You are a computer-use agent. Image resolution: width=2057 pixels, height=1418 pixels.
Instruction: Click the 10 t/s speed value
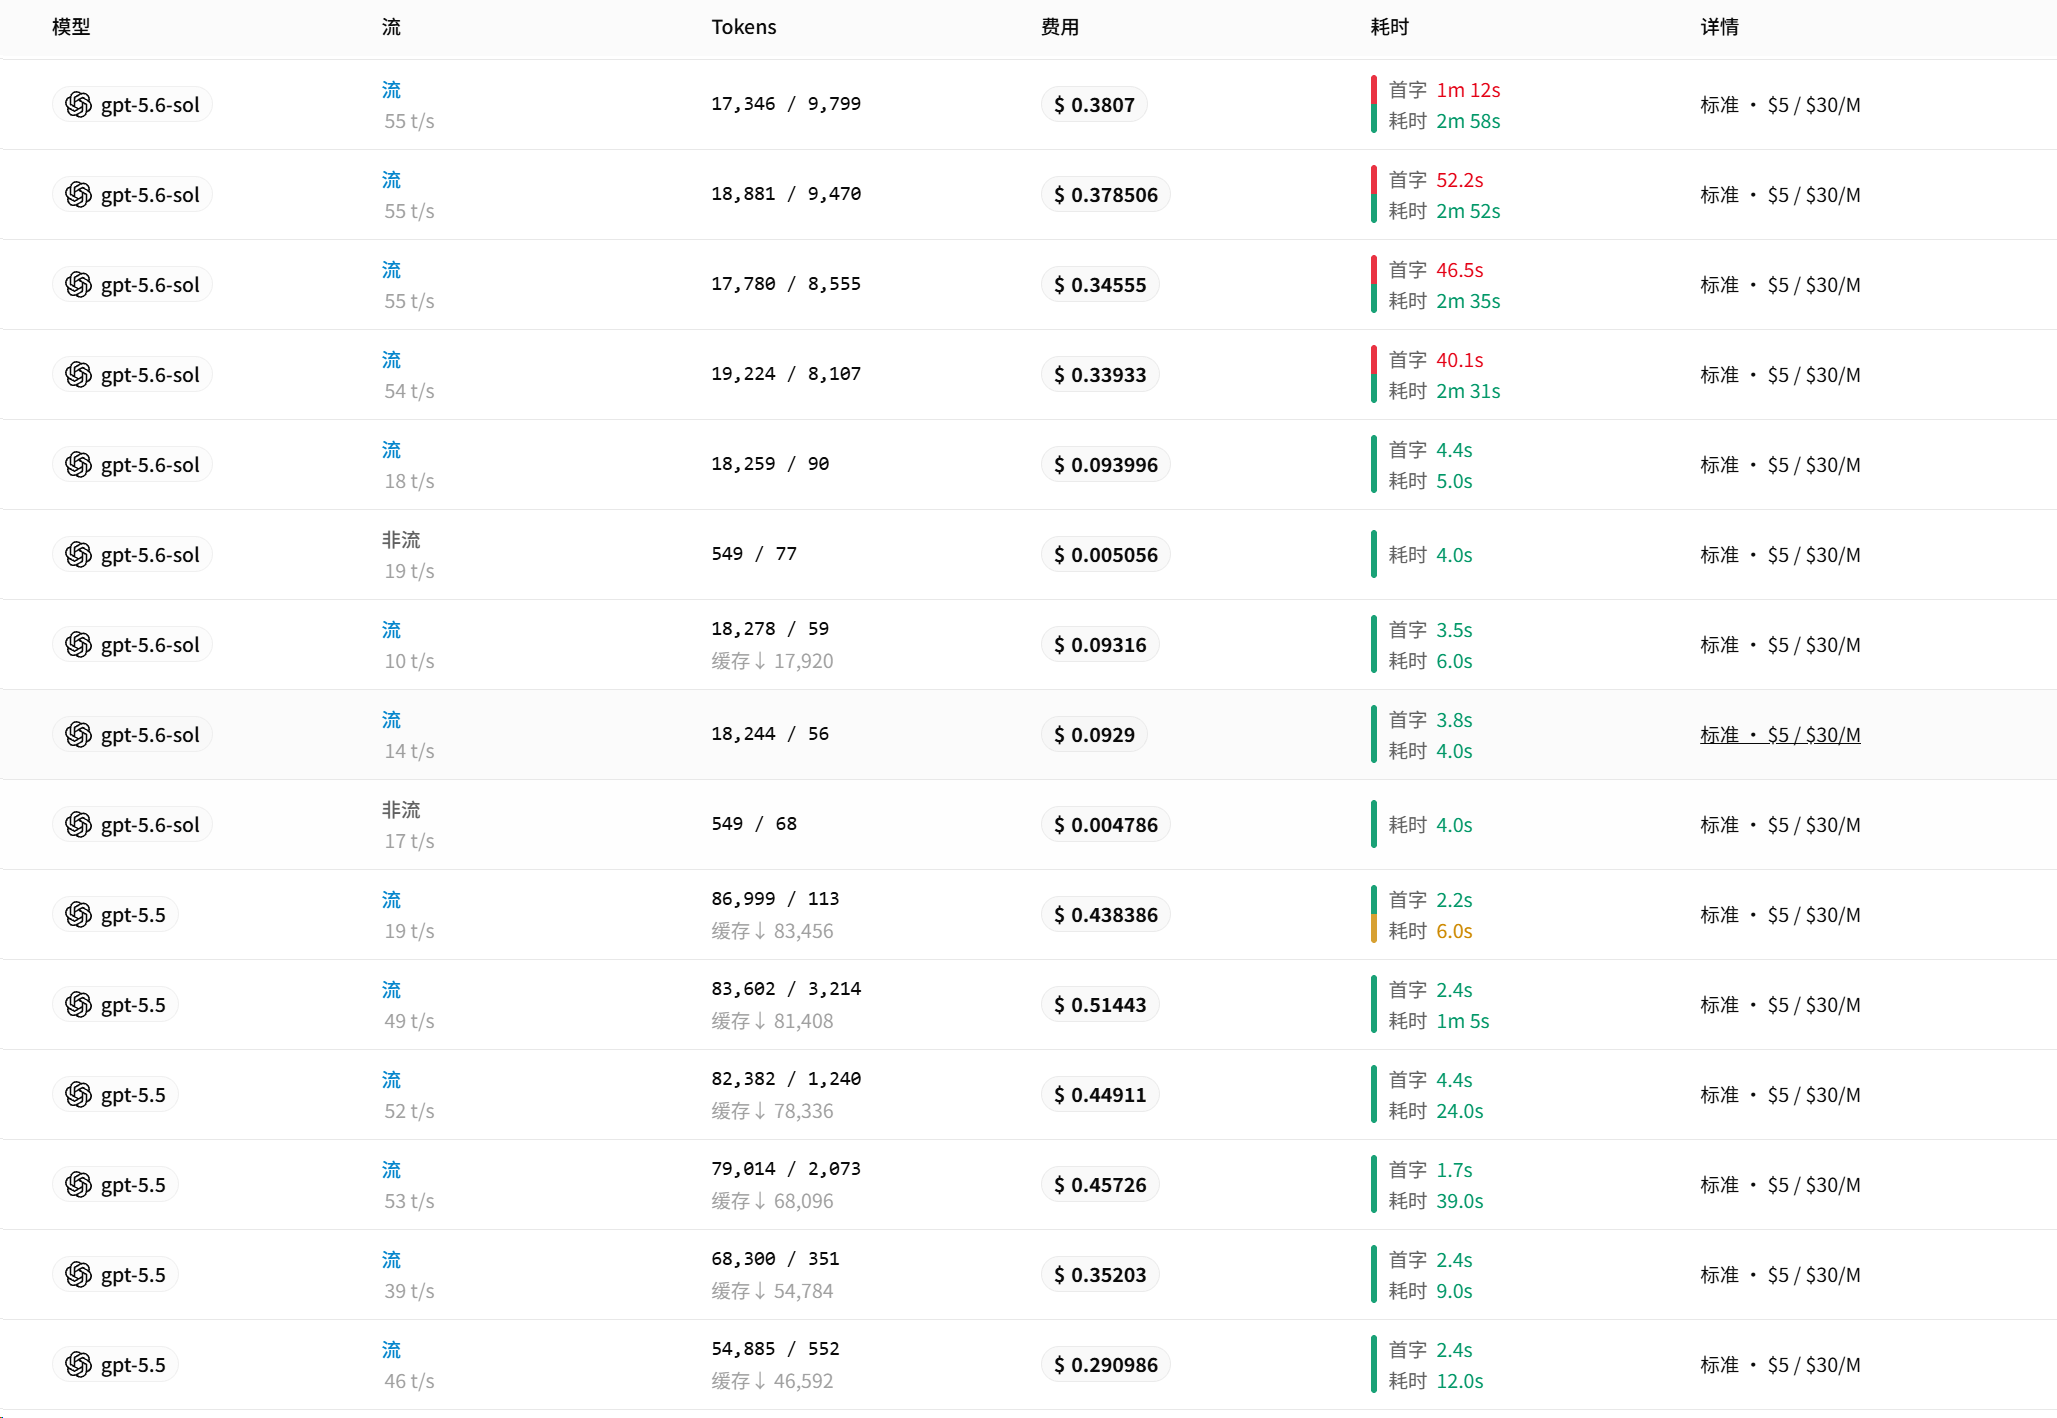tap(409, 661)
